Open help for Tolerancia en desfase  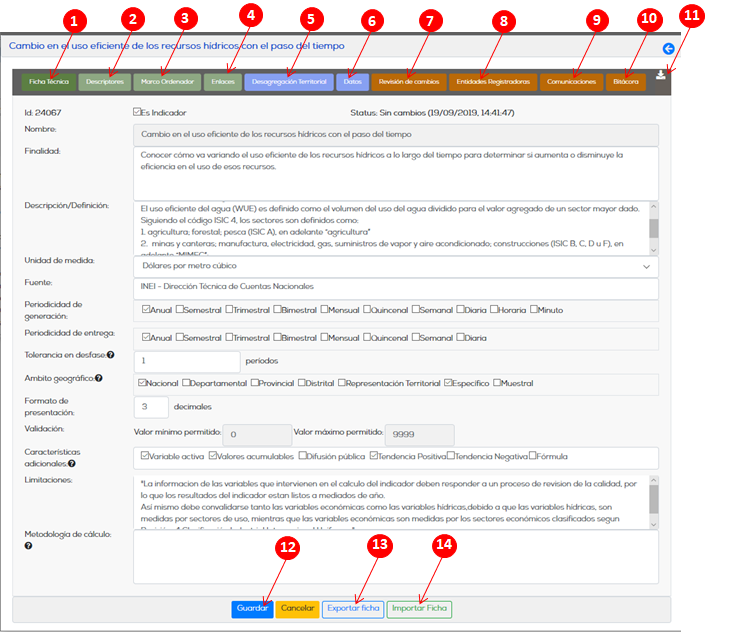click(x=110, y=355)
